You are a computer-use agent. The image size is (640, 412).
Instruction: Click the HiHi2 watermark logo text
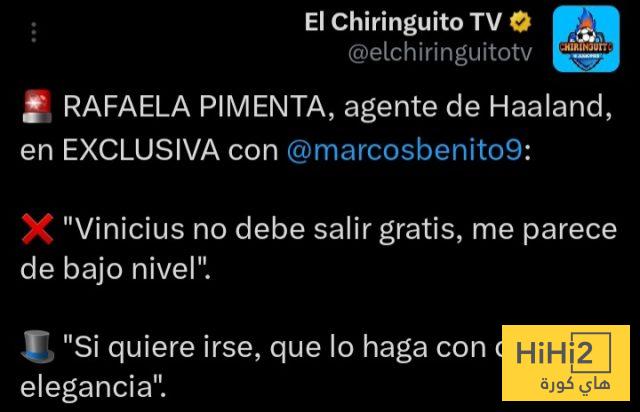coord(554,353)
